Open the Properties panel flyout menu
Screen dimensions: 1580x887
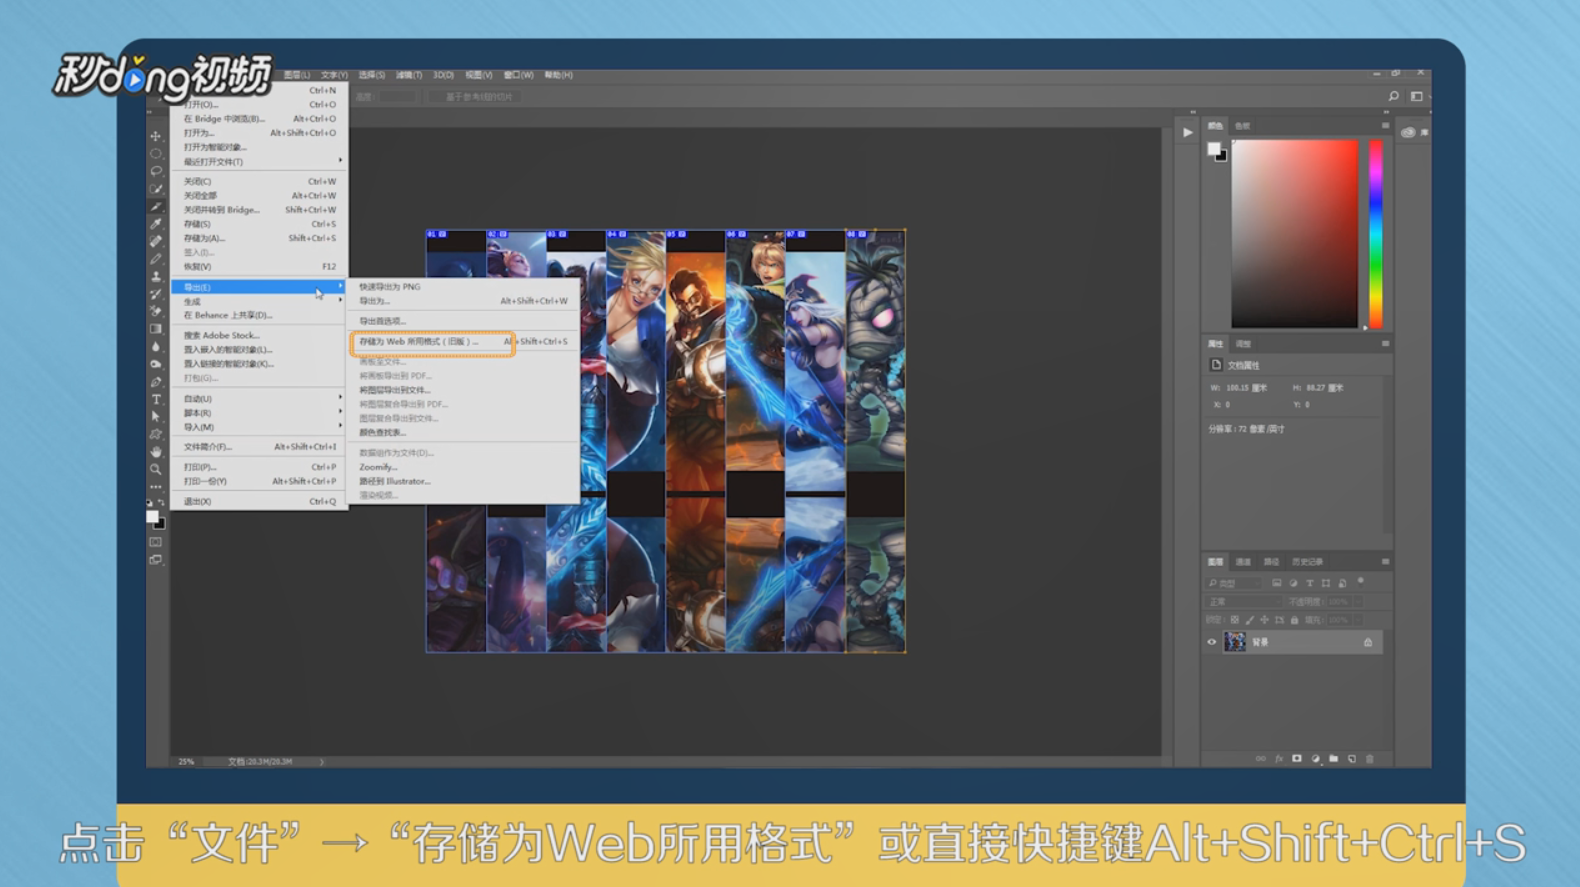point(1385,344)
